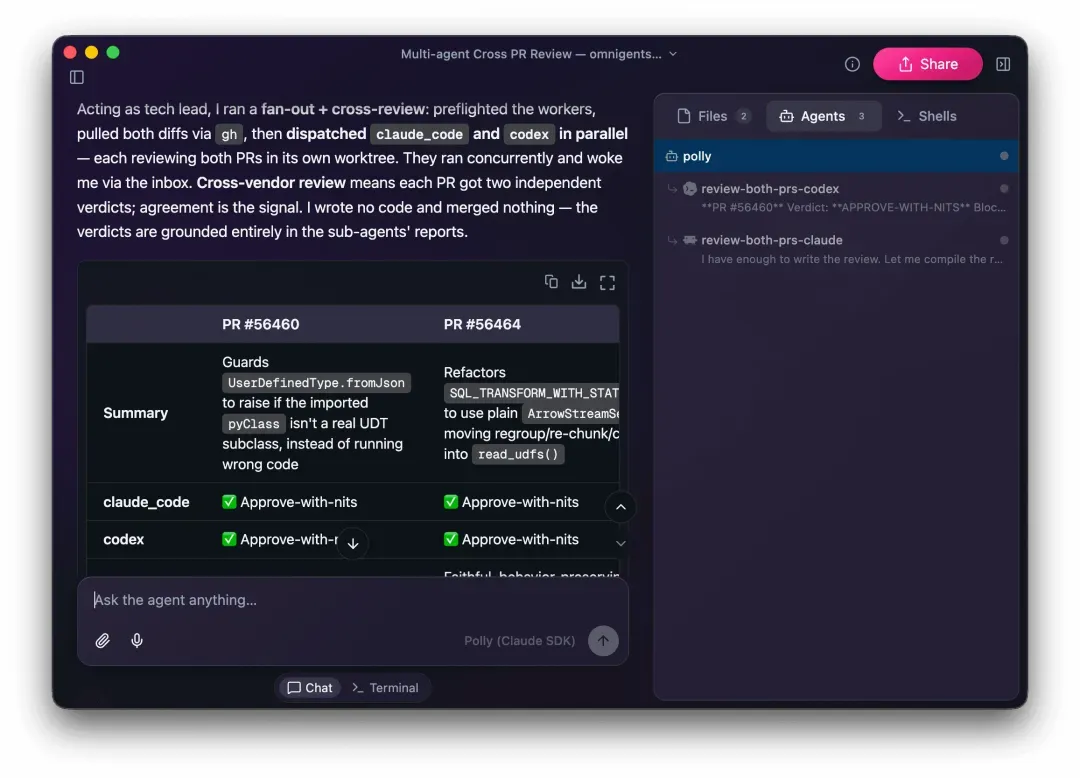Download the table with the download icon

pos(579,282)
